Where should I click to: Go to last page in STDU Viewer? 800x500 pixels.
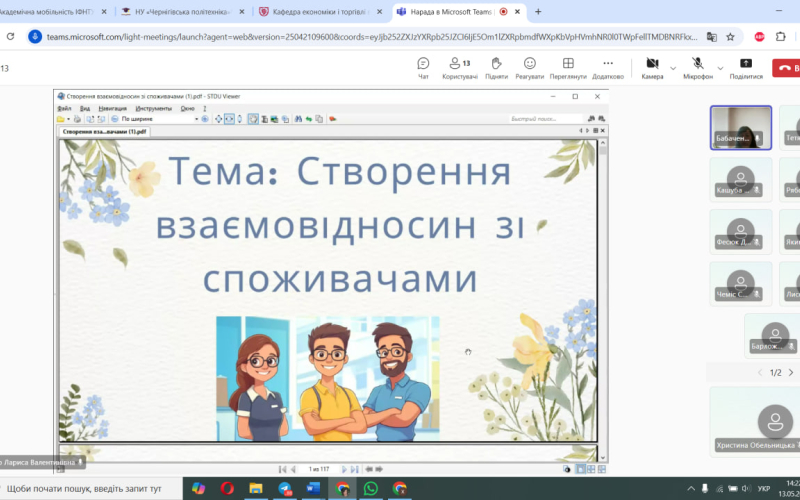coord(355,469)
